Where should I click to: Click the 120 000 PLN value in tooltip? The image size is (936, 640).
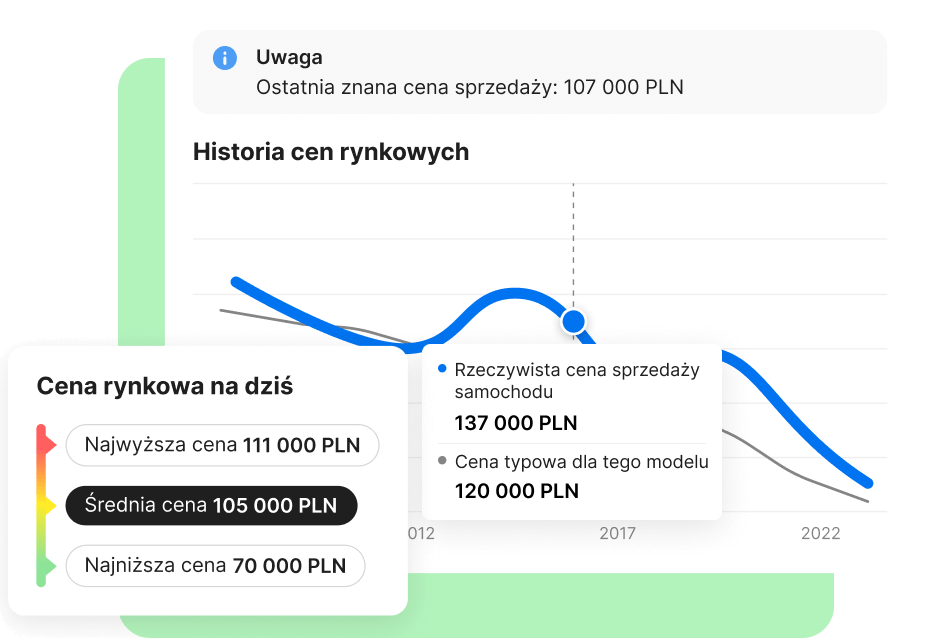[x=516, y=491]
